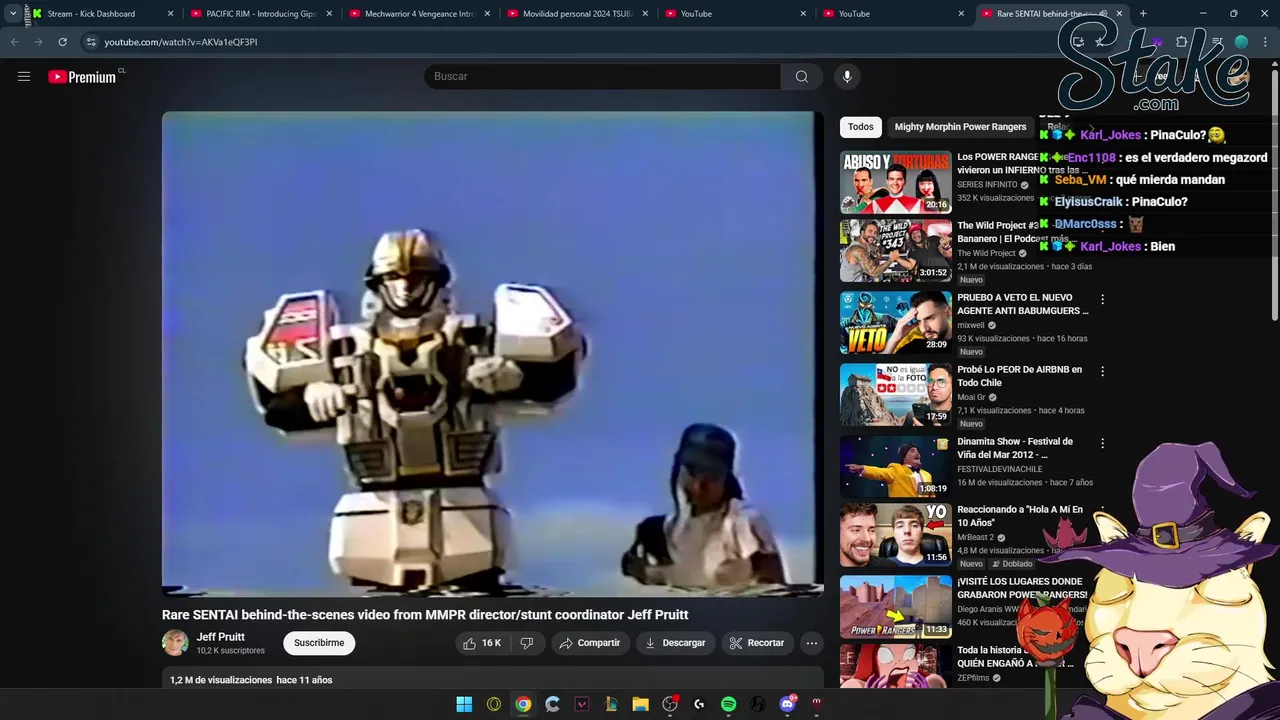Open Opera GX from the taskbar
Screen dimensions: 1280x720
[494, 704]
